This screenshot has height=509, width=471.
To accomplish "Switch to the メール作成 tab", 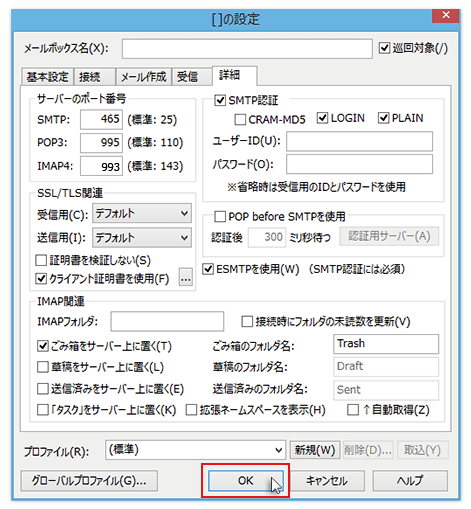I will [143, 77].
